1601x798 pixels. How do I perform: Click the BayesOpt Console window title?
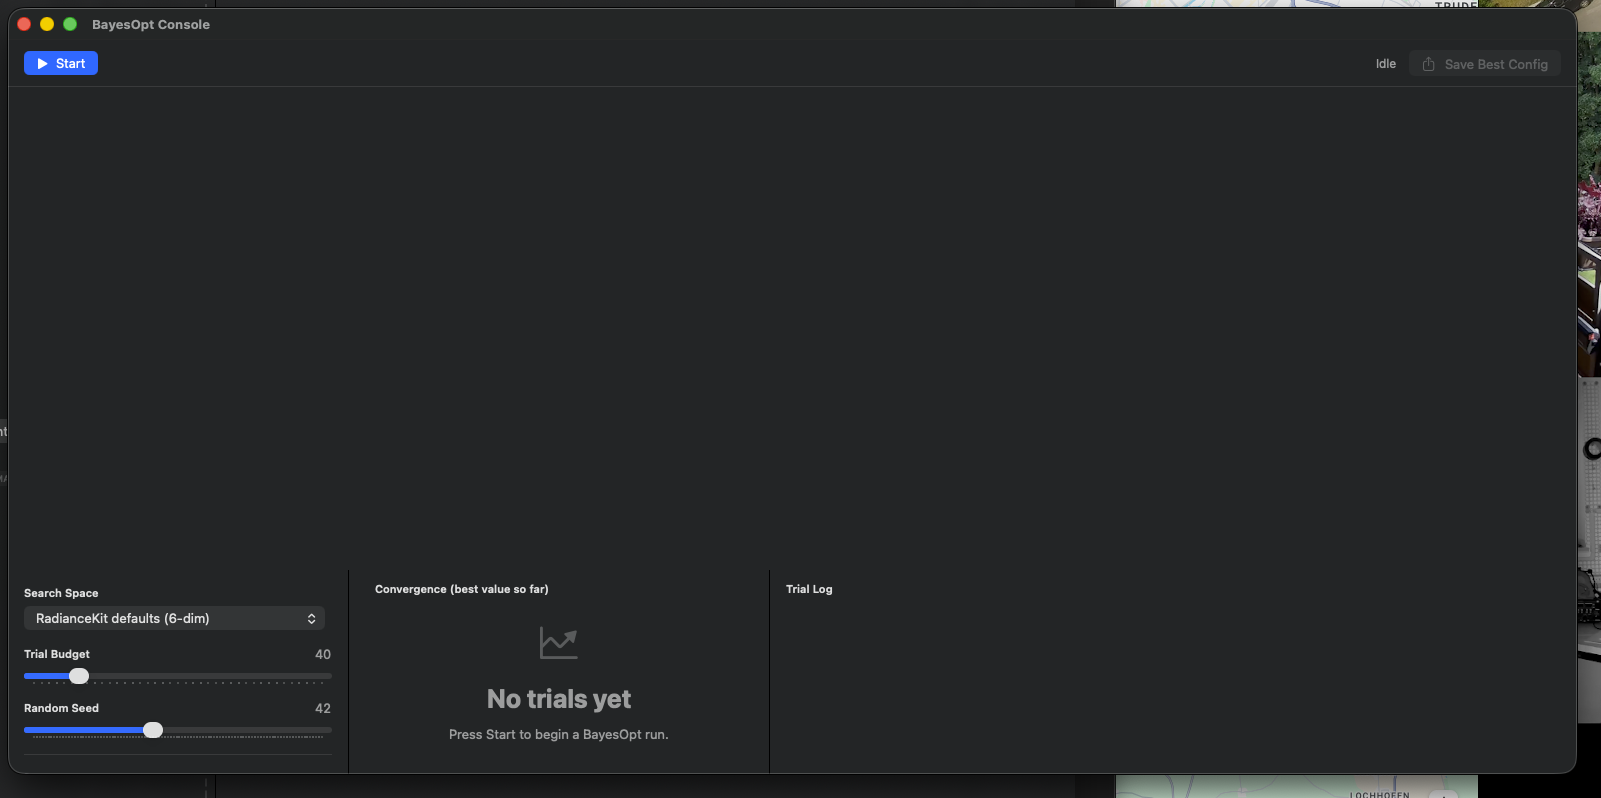[151, 24]
